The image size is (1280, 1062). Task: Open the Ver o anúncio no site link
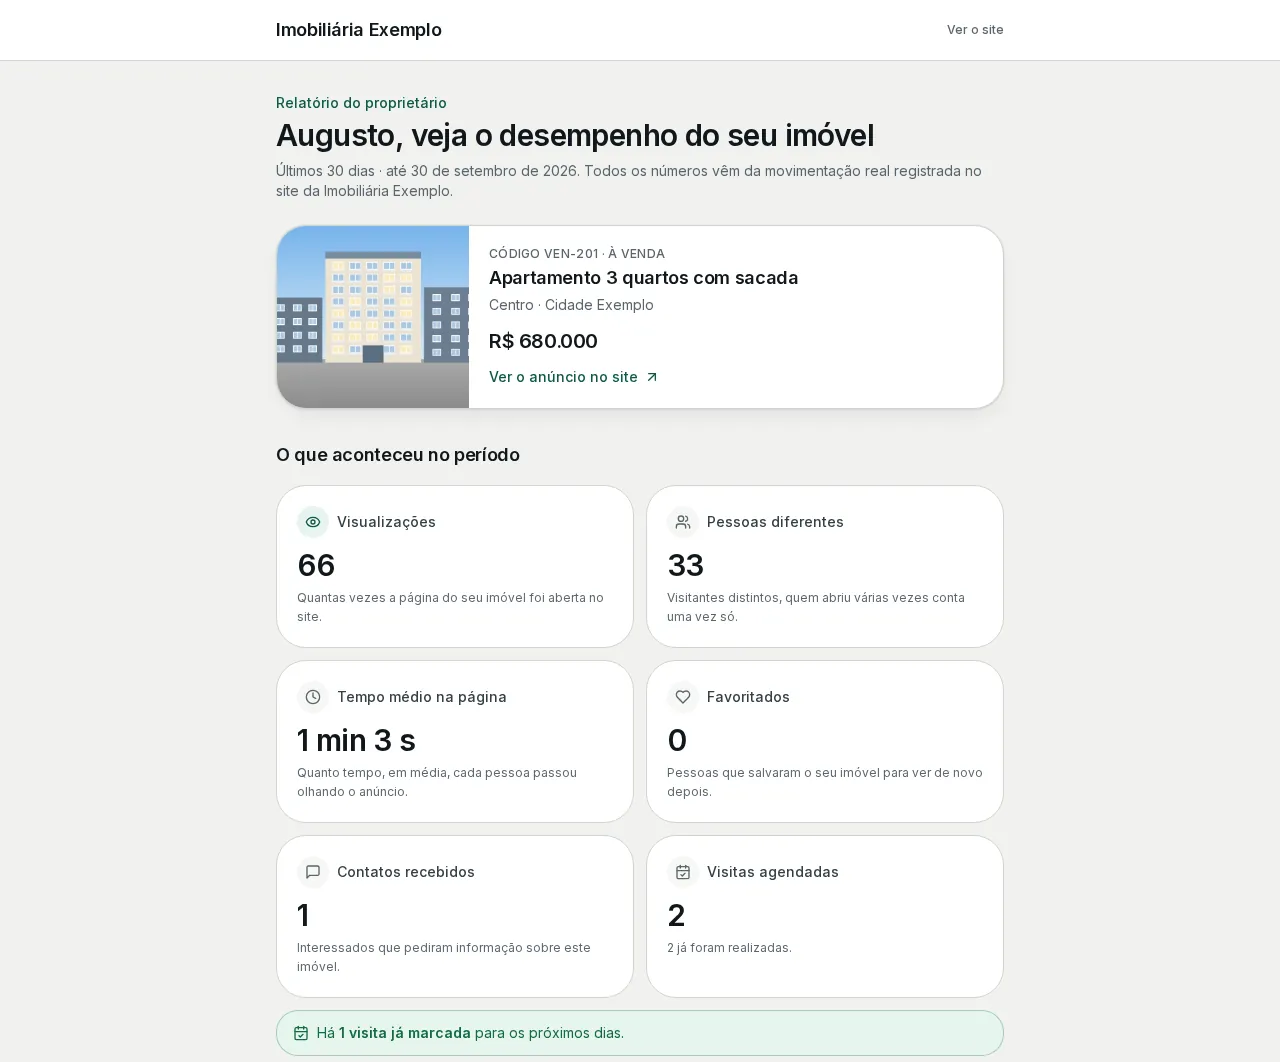click(573, 377)
